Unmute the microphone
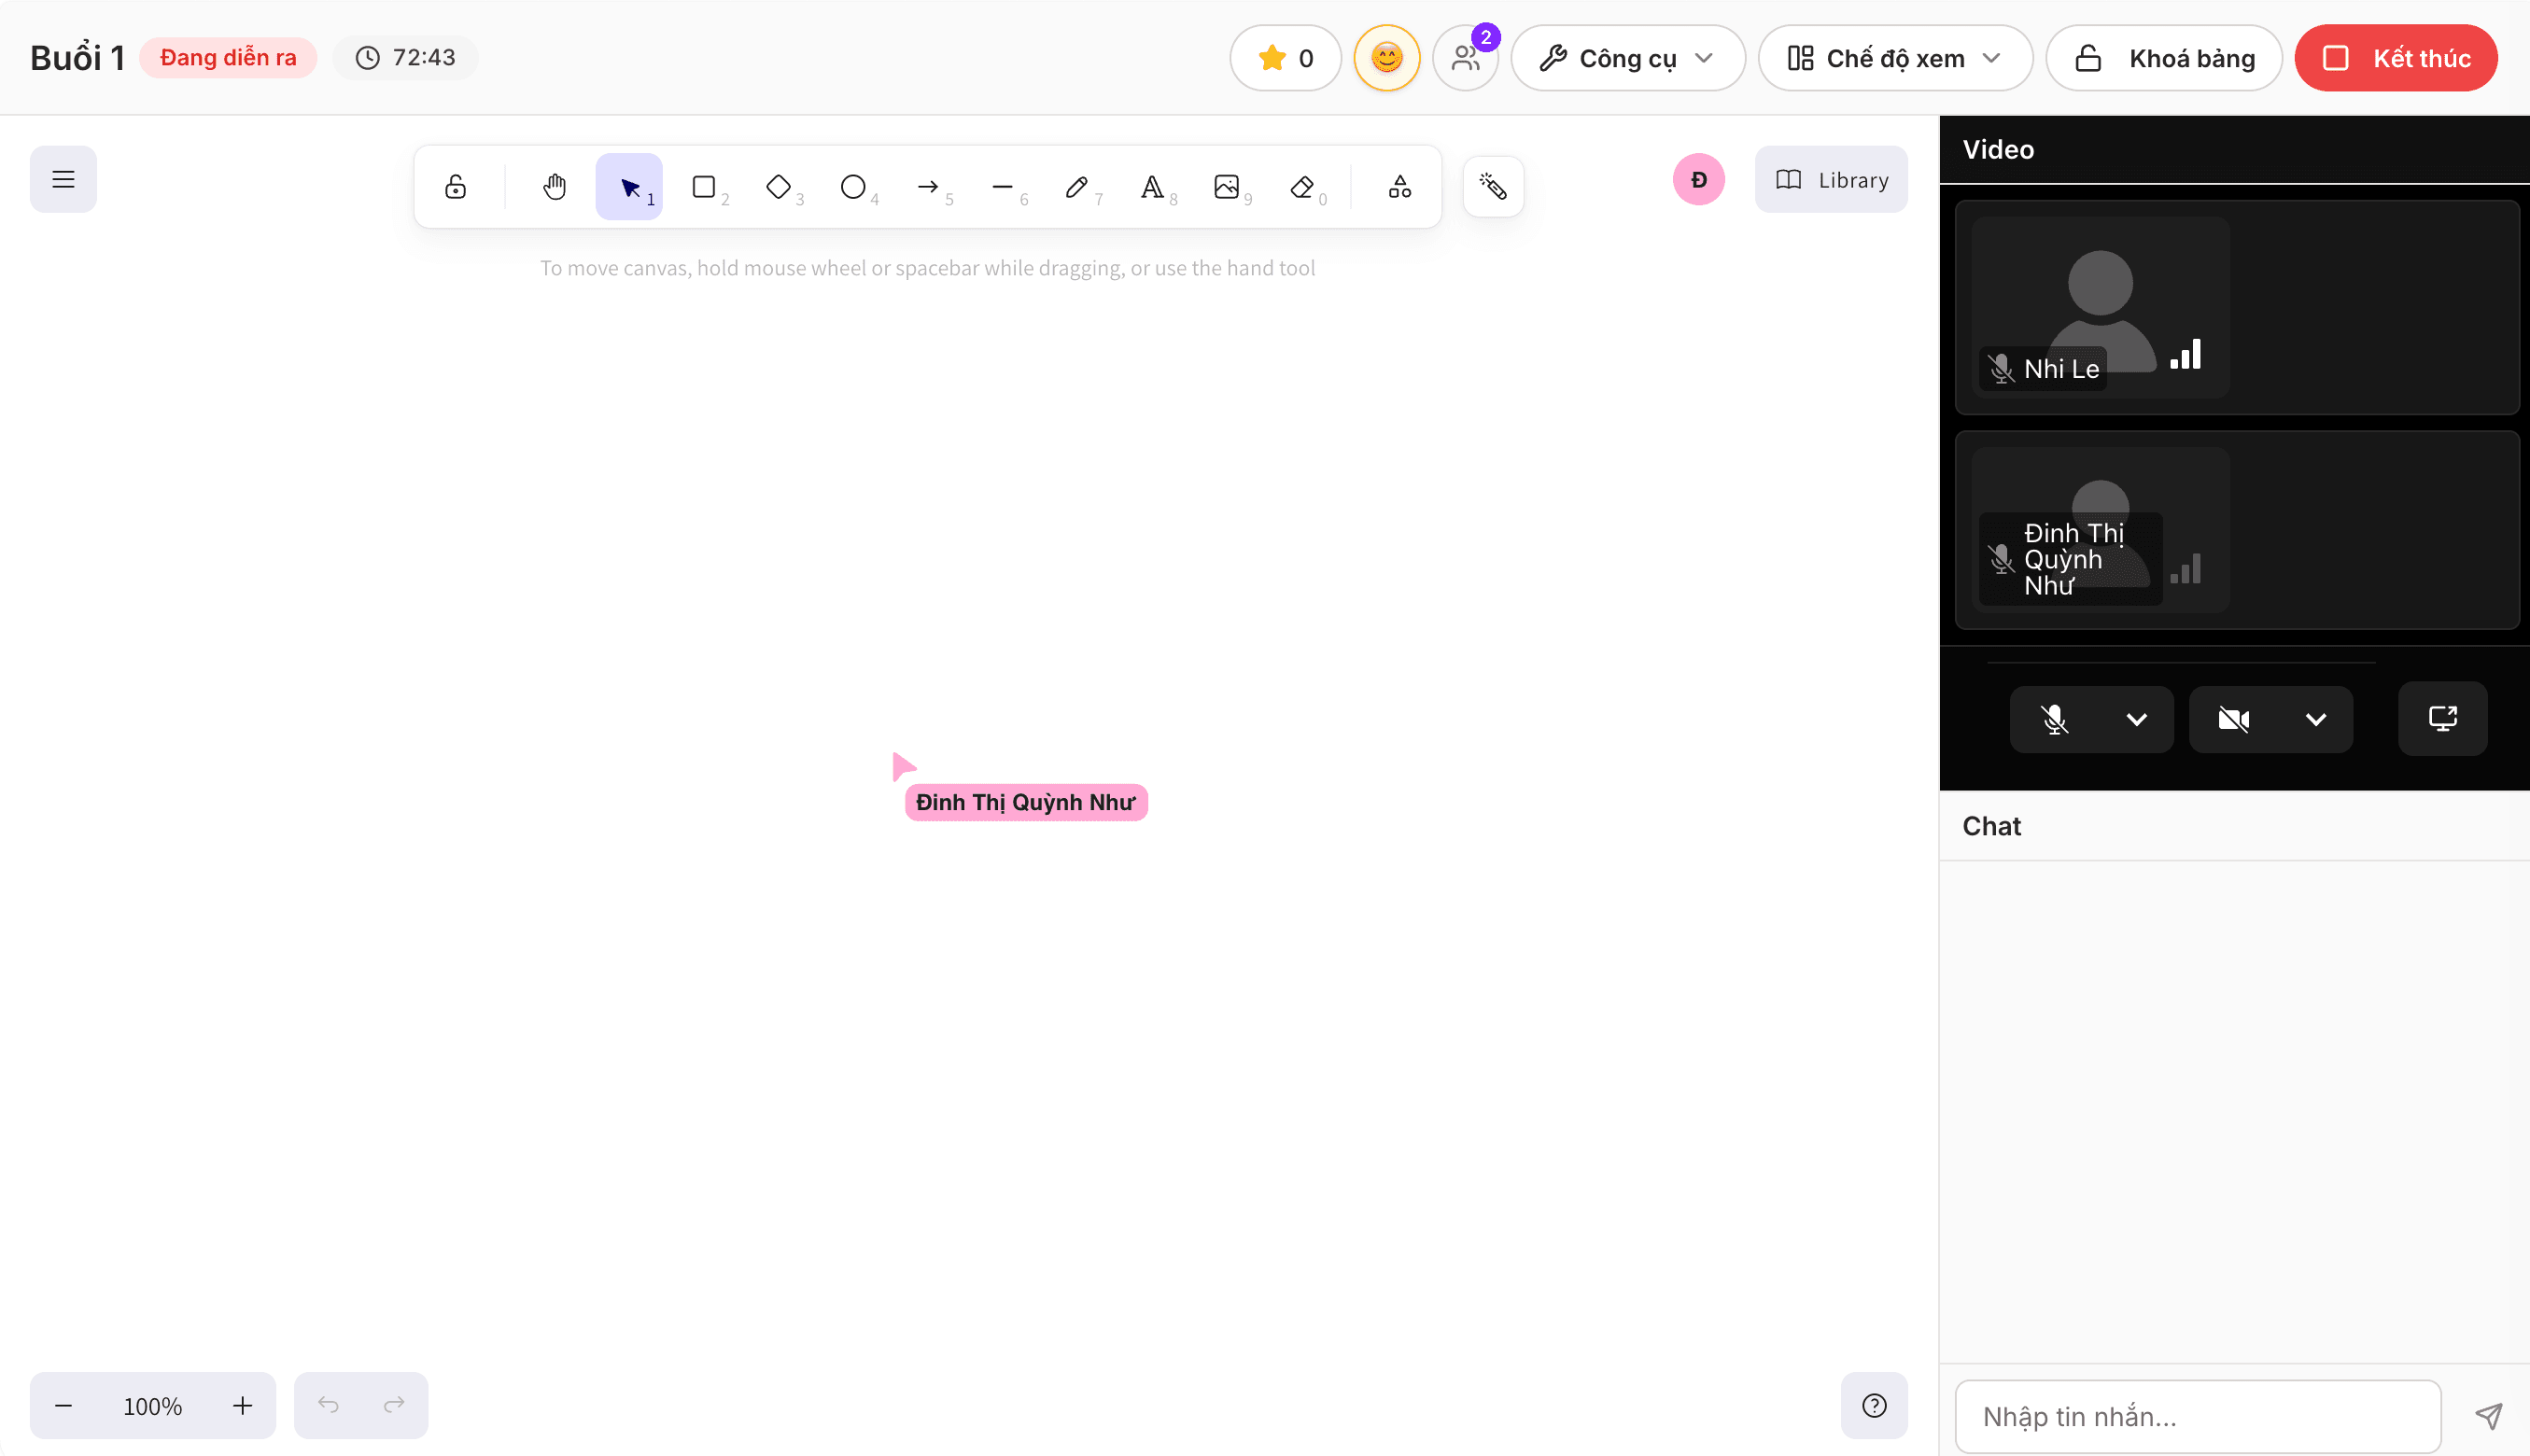Screen dimensions: 2530x1456 click(2055, 719)
